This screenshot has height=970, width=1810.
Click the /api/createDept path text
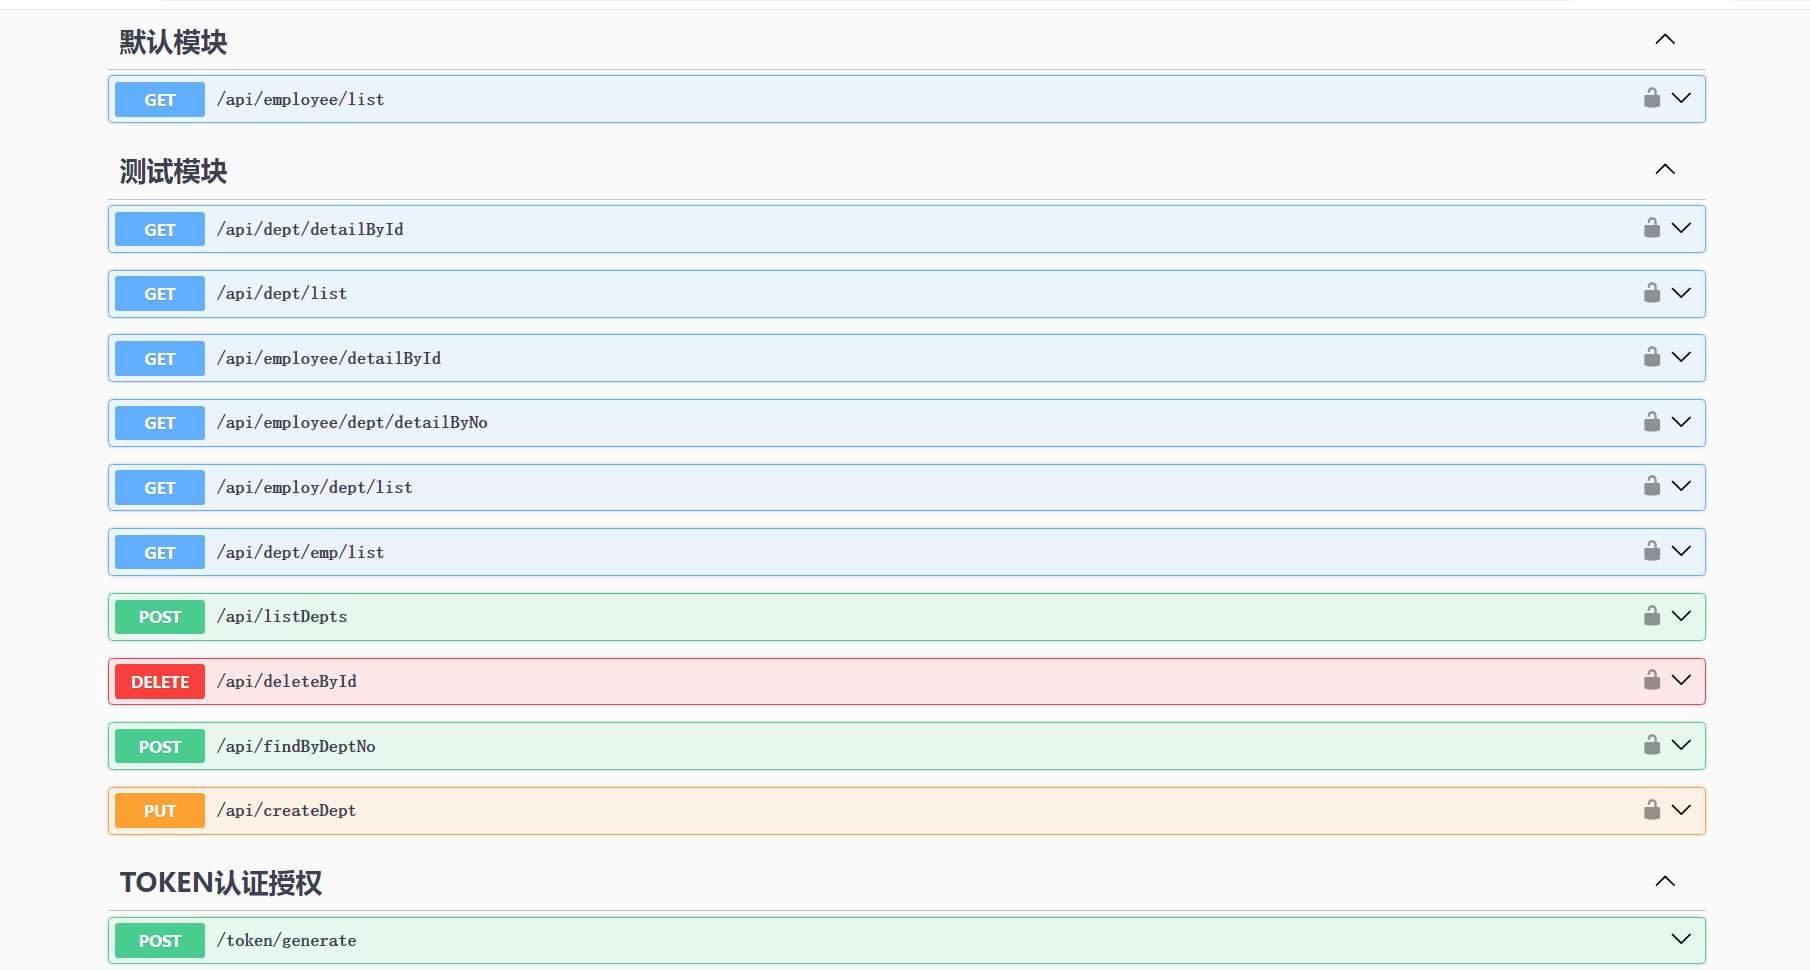[x=287, y=810]
